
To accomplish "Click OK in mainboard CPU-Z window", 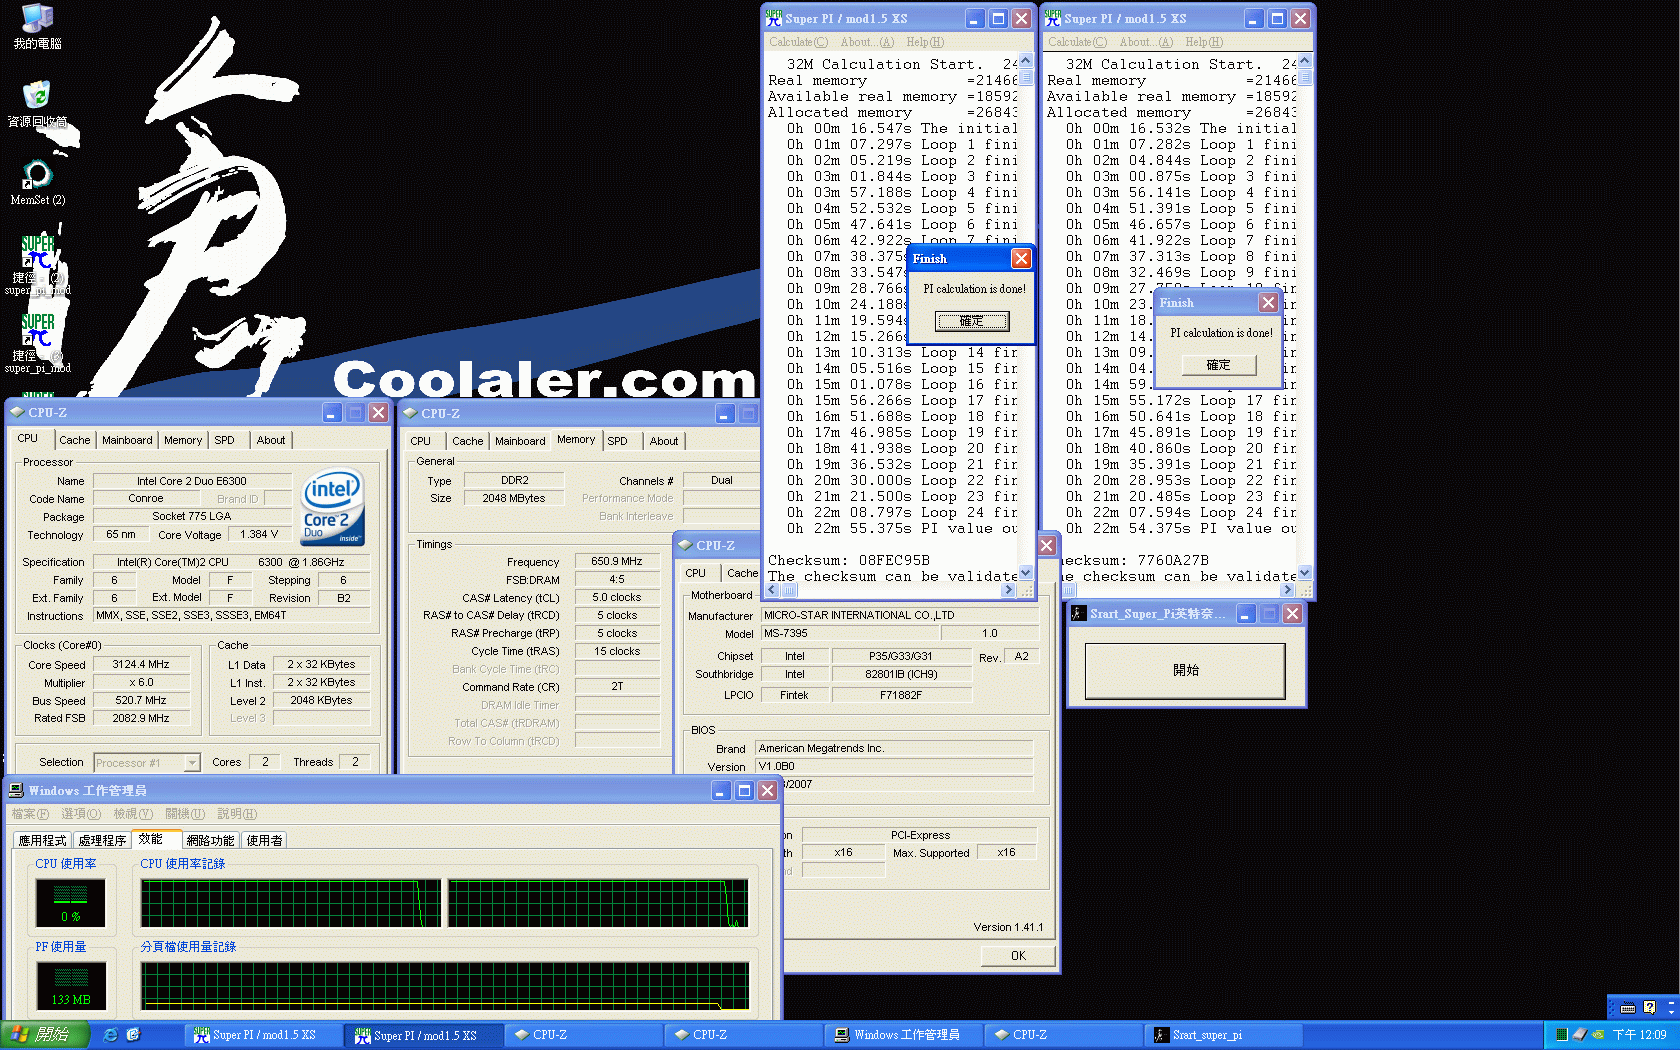I will 1018,956.
